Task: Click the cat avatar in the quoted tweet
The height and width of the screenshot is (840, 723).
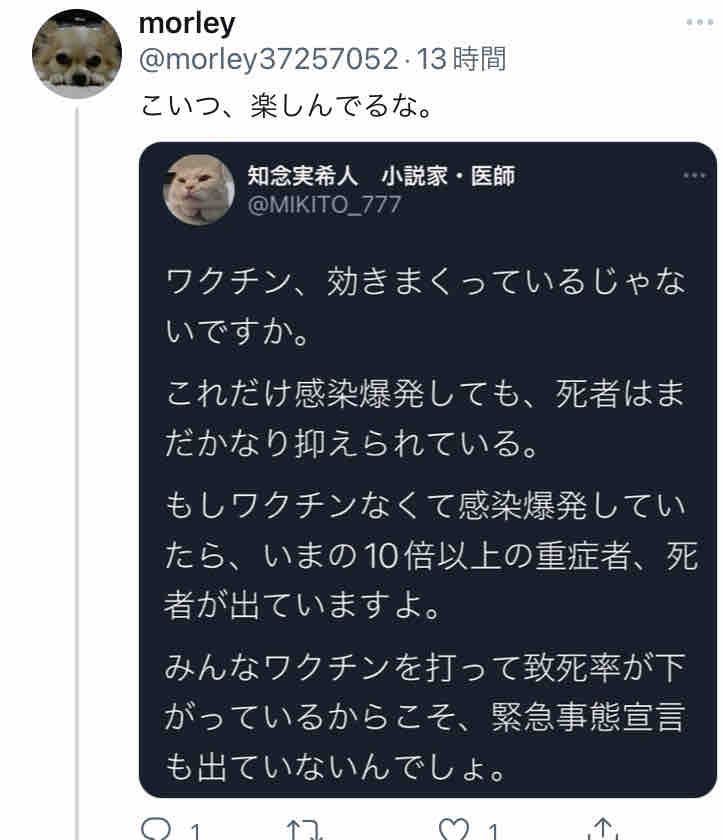Action: tap(199, 189)
